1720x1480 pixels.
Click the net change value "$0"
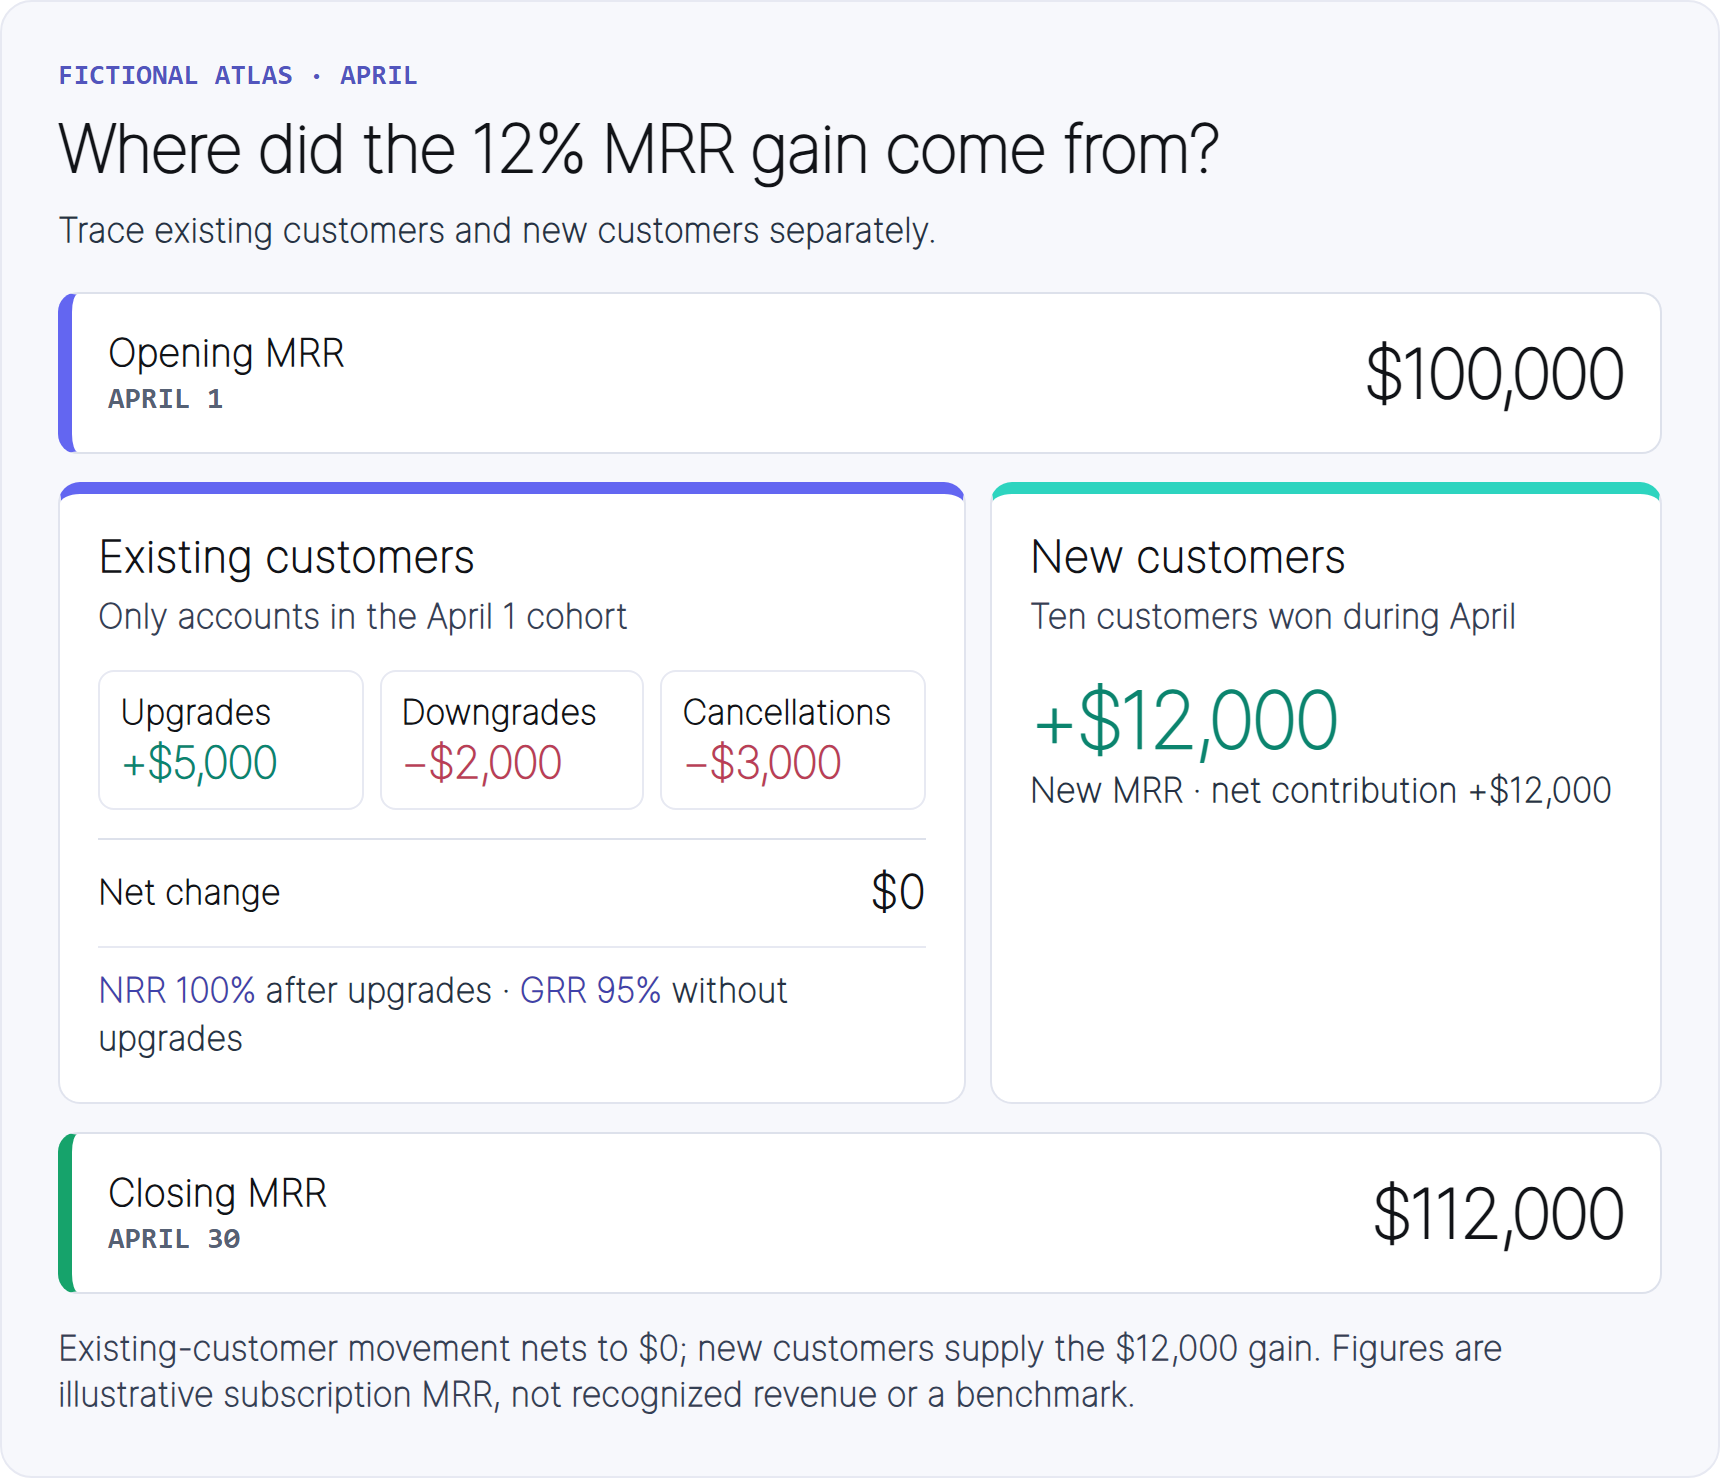point(897,892)
